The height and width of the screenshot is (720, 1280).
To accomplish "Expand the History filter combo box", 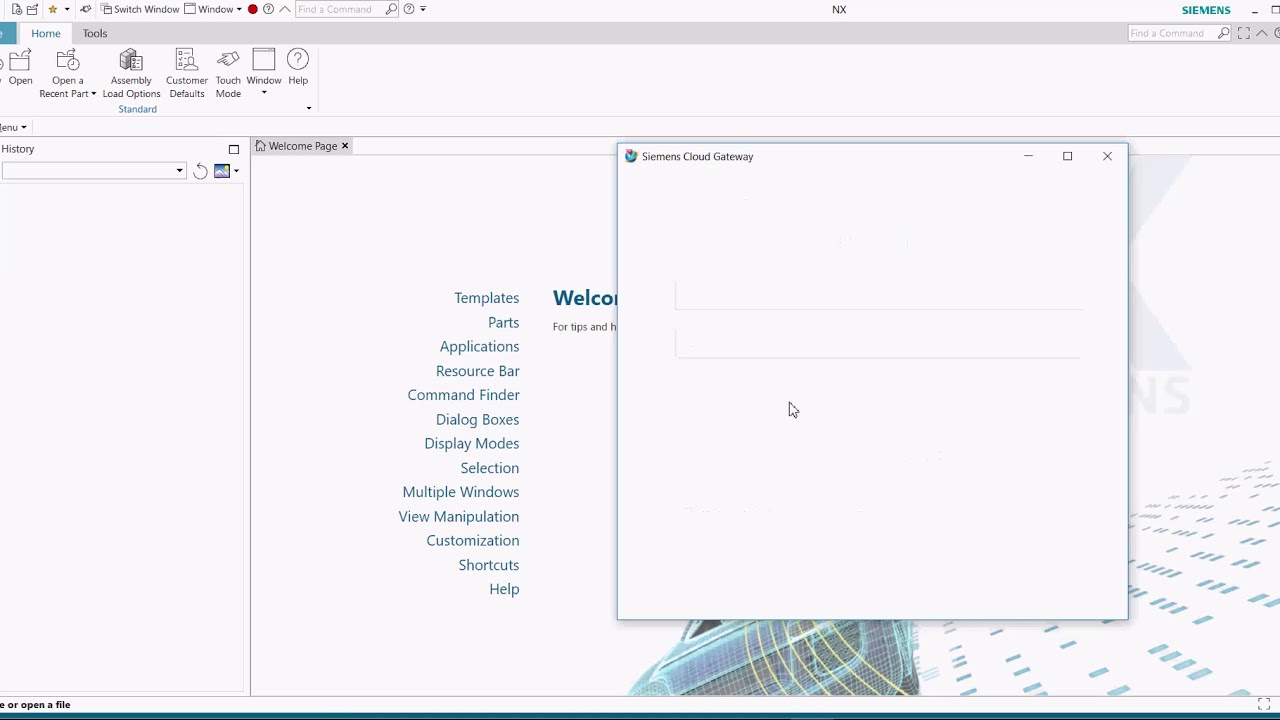I will pos(180,171).
